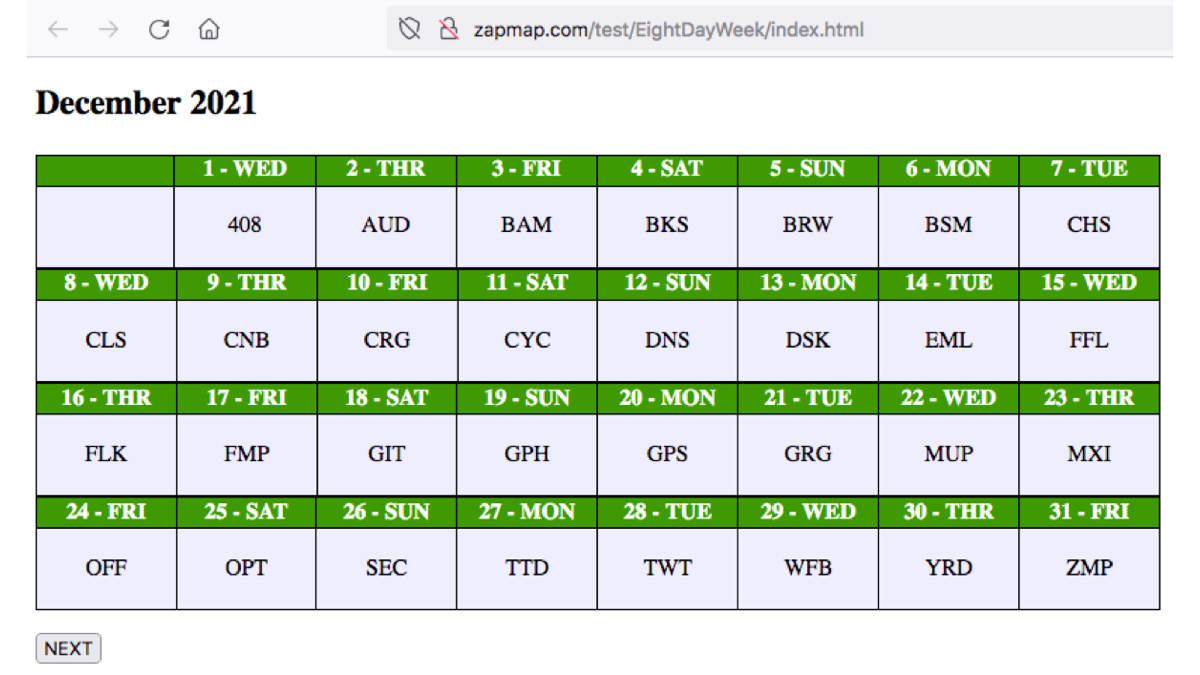Go forward with the browser forward arrow
1200x675 pixels.
108,30
